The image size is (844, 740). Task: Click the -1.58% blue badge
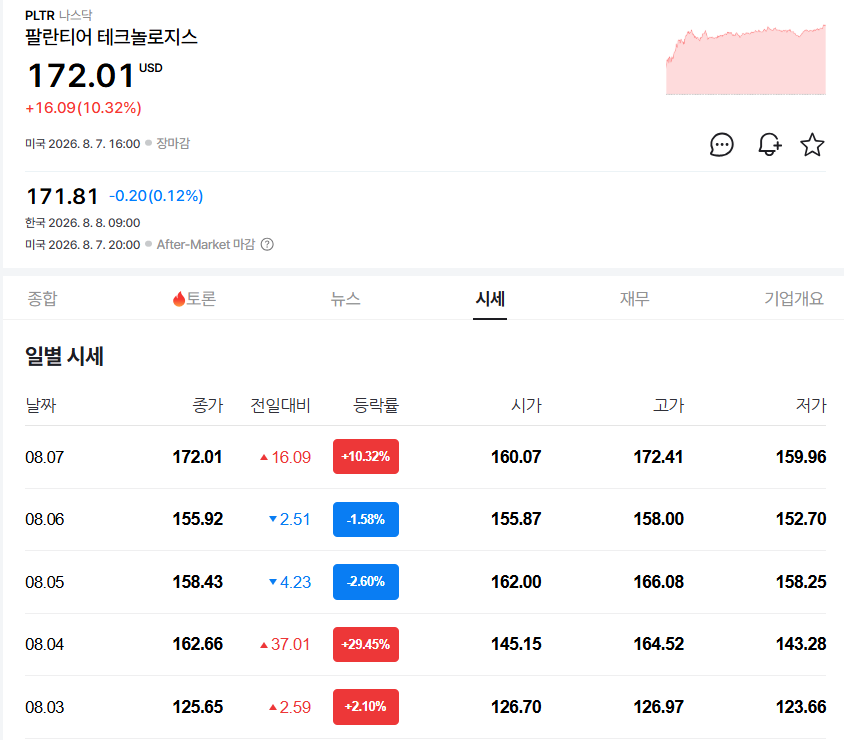365,519
